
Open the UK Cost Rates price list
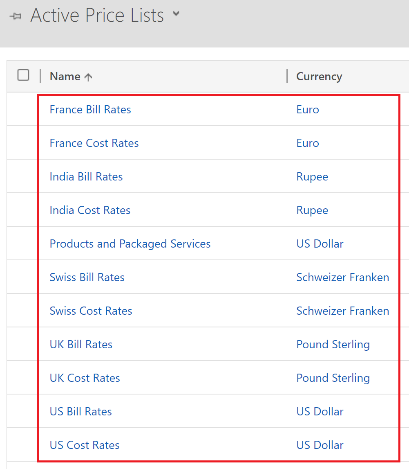pos(85,378)
